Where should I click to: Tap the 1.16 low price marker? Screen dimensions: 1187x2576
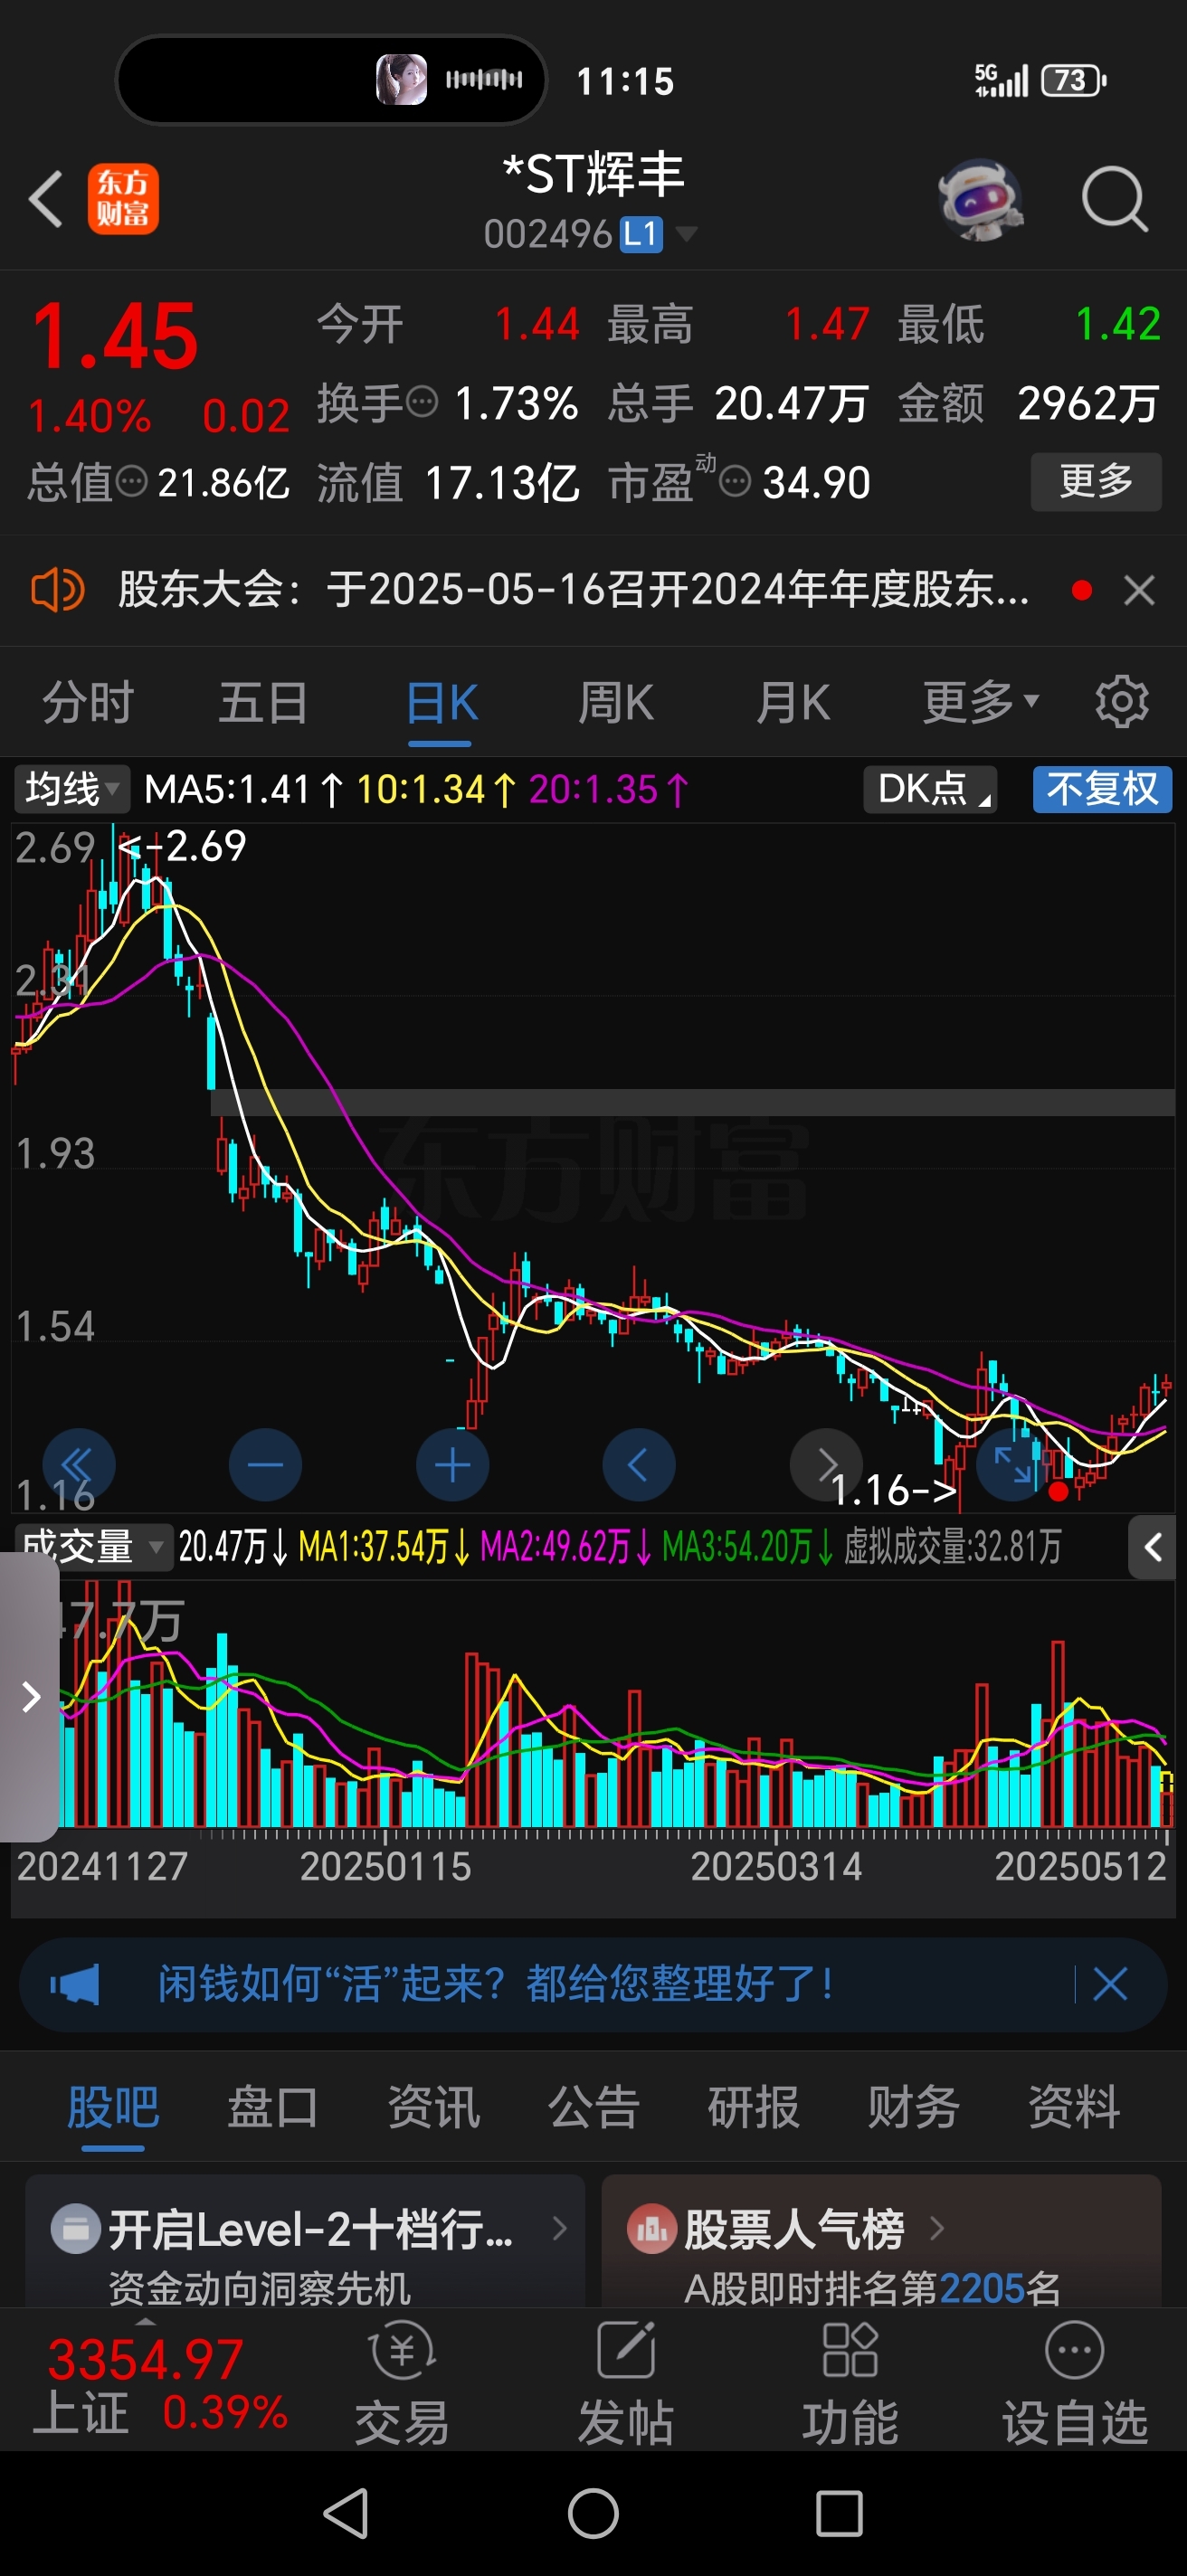tap(894, 1490)
